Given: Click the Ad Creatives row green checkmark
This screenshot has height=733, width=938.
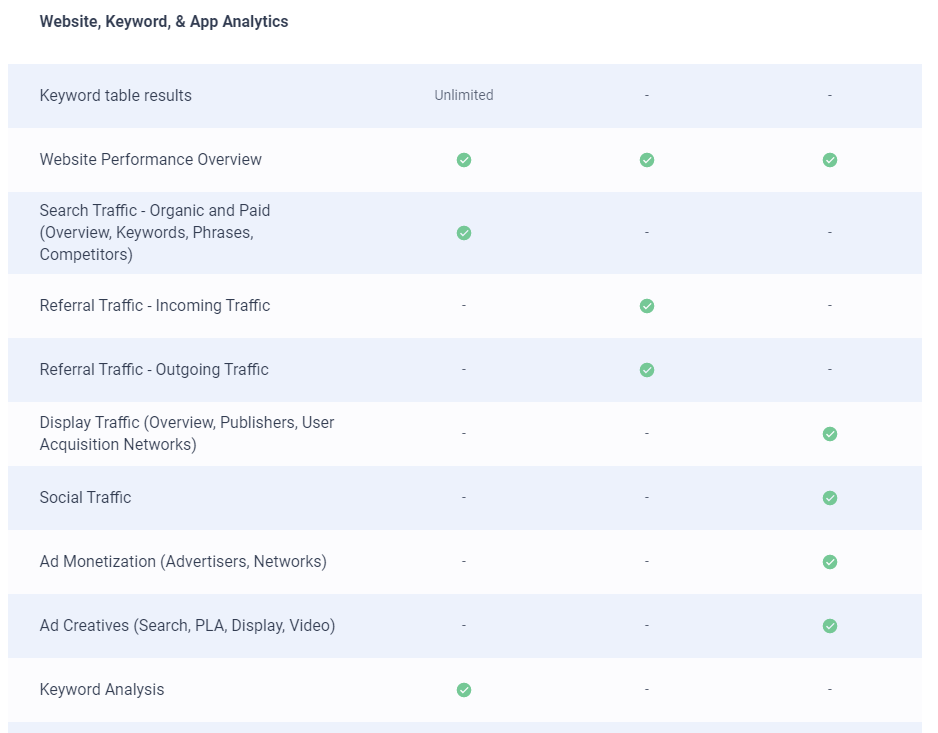Looking at the screenshot, I should 829,626.
